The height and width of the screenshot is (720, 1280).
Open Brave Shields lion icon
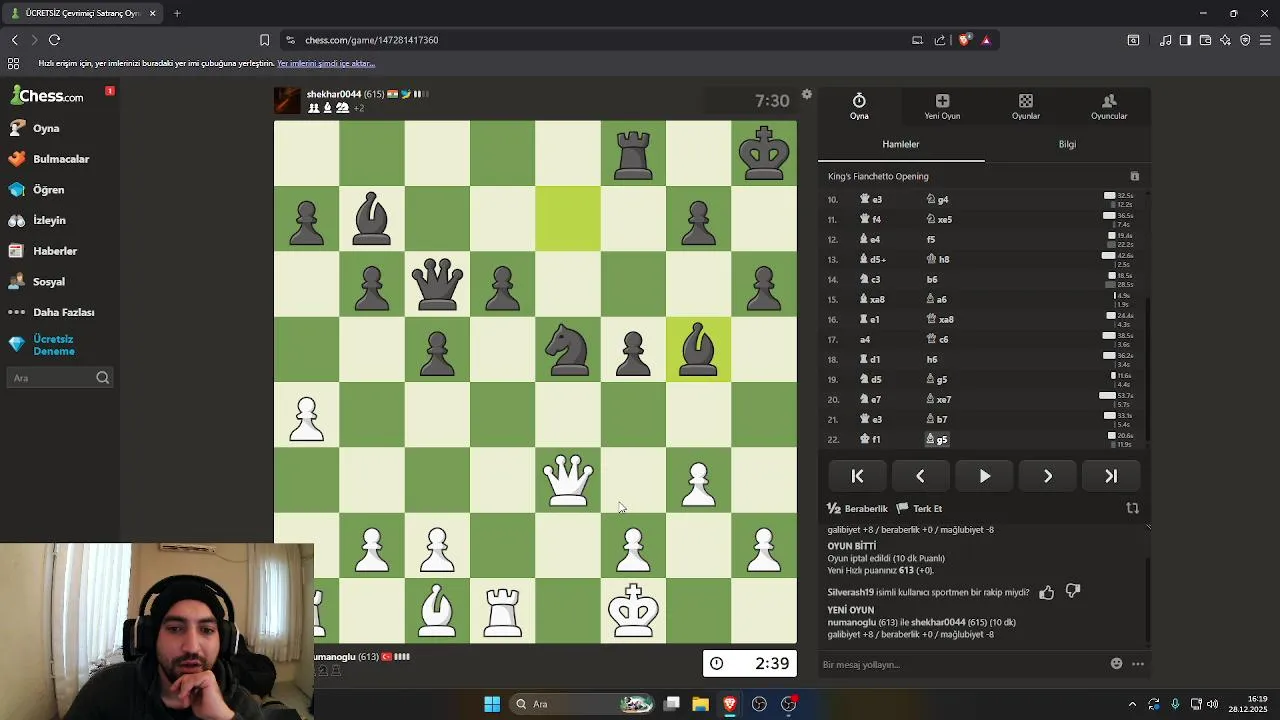point(964,40)
